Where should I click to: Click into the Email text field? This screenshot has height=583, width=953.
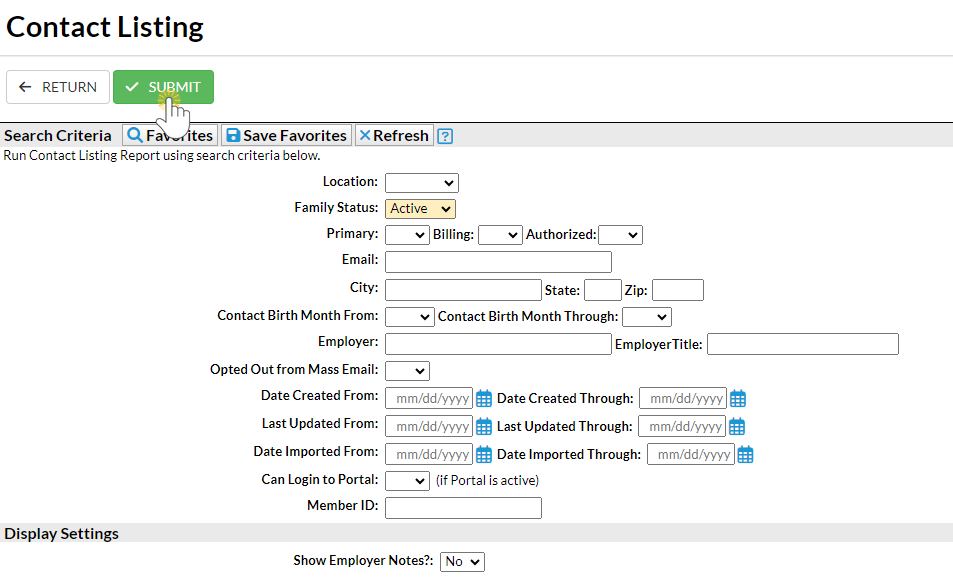498,262
